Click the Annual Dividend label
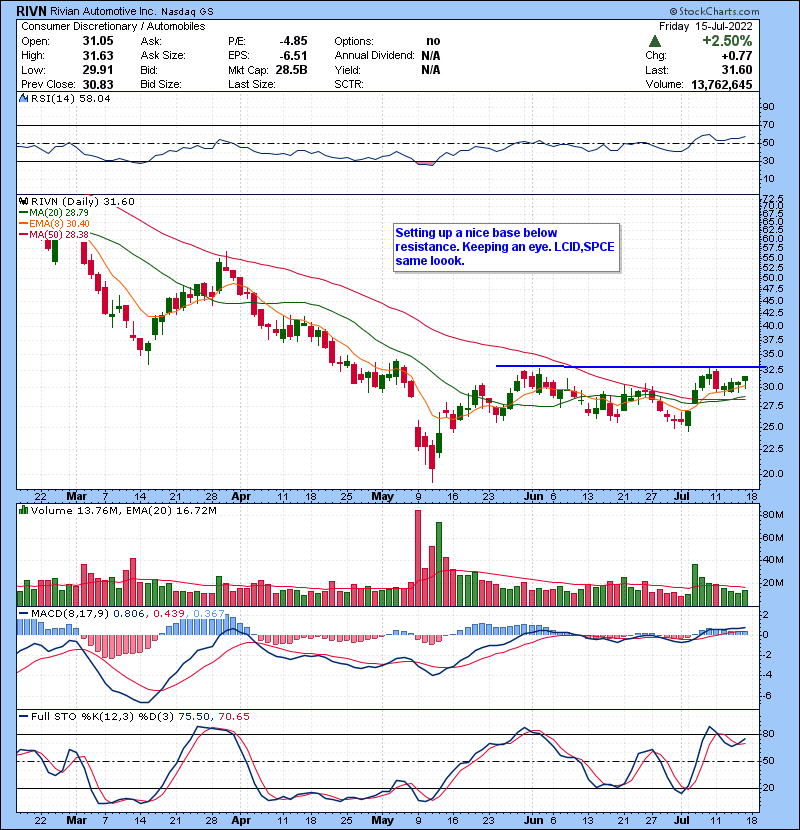The height and width of the screenshot is (830, 800). pyautogui.click(x=374, y=56)
